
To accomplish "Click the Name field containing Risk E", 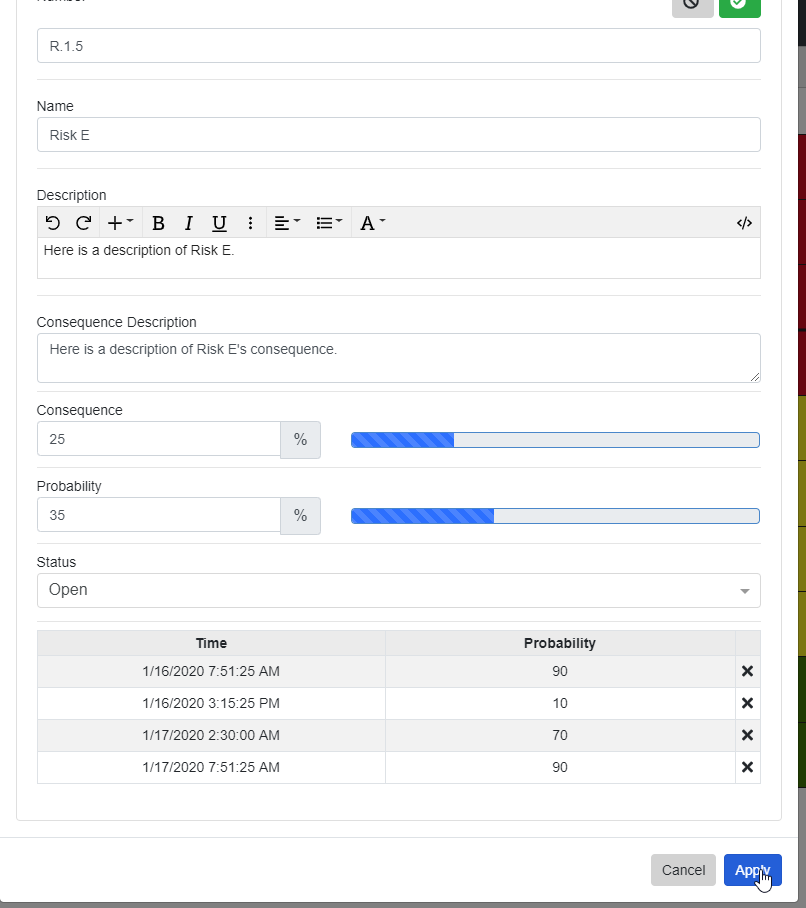I will 398,135.
